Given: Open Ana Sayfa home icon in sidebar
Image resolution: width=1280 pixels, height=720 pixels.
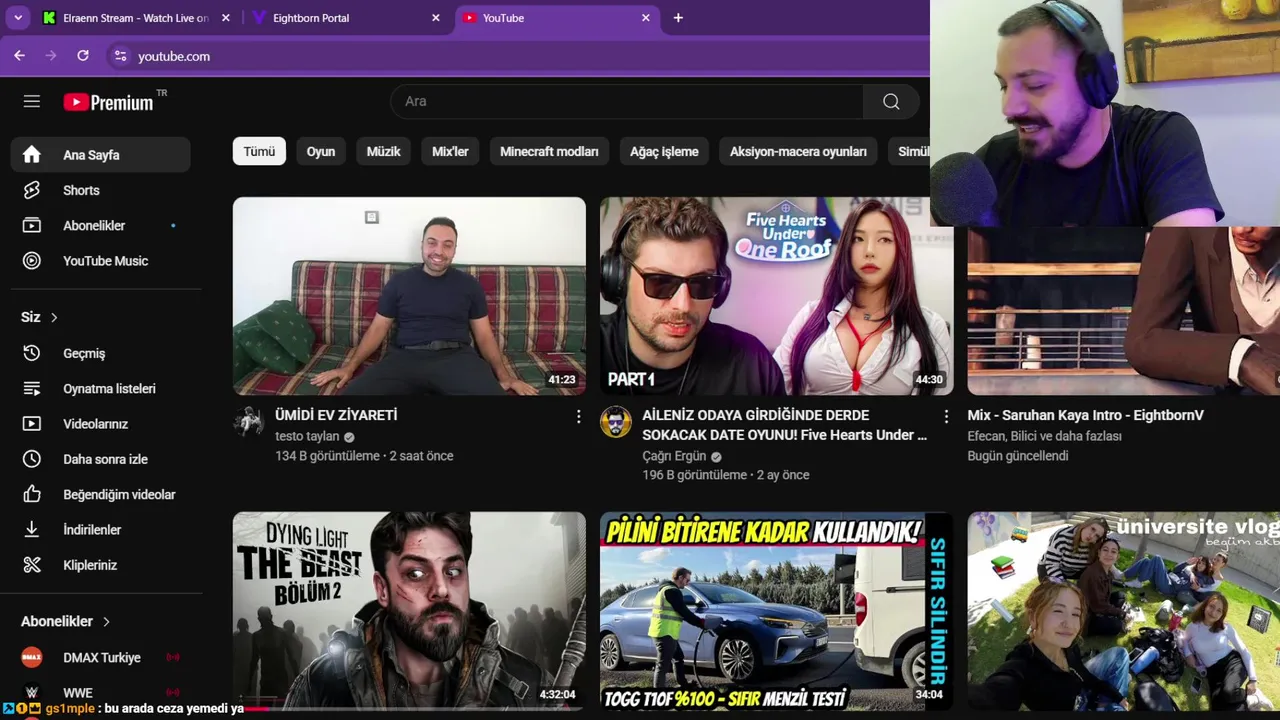Looking at the screenshot, I should 32,155.
